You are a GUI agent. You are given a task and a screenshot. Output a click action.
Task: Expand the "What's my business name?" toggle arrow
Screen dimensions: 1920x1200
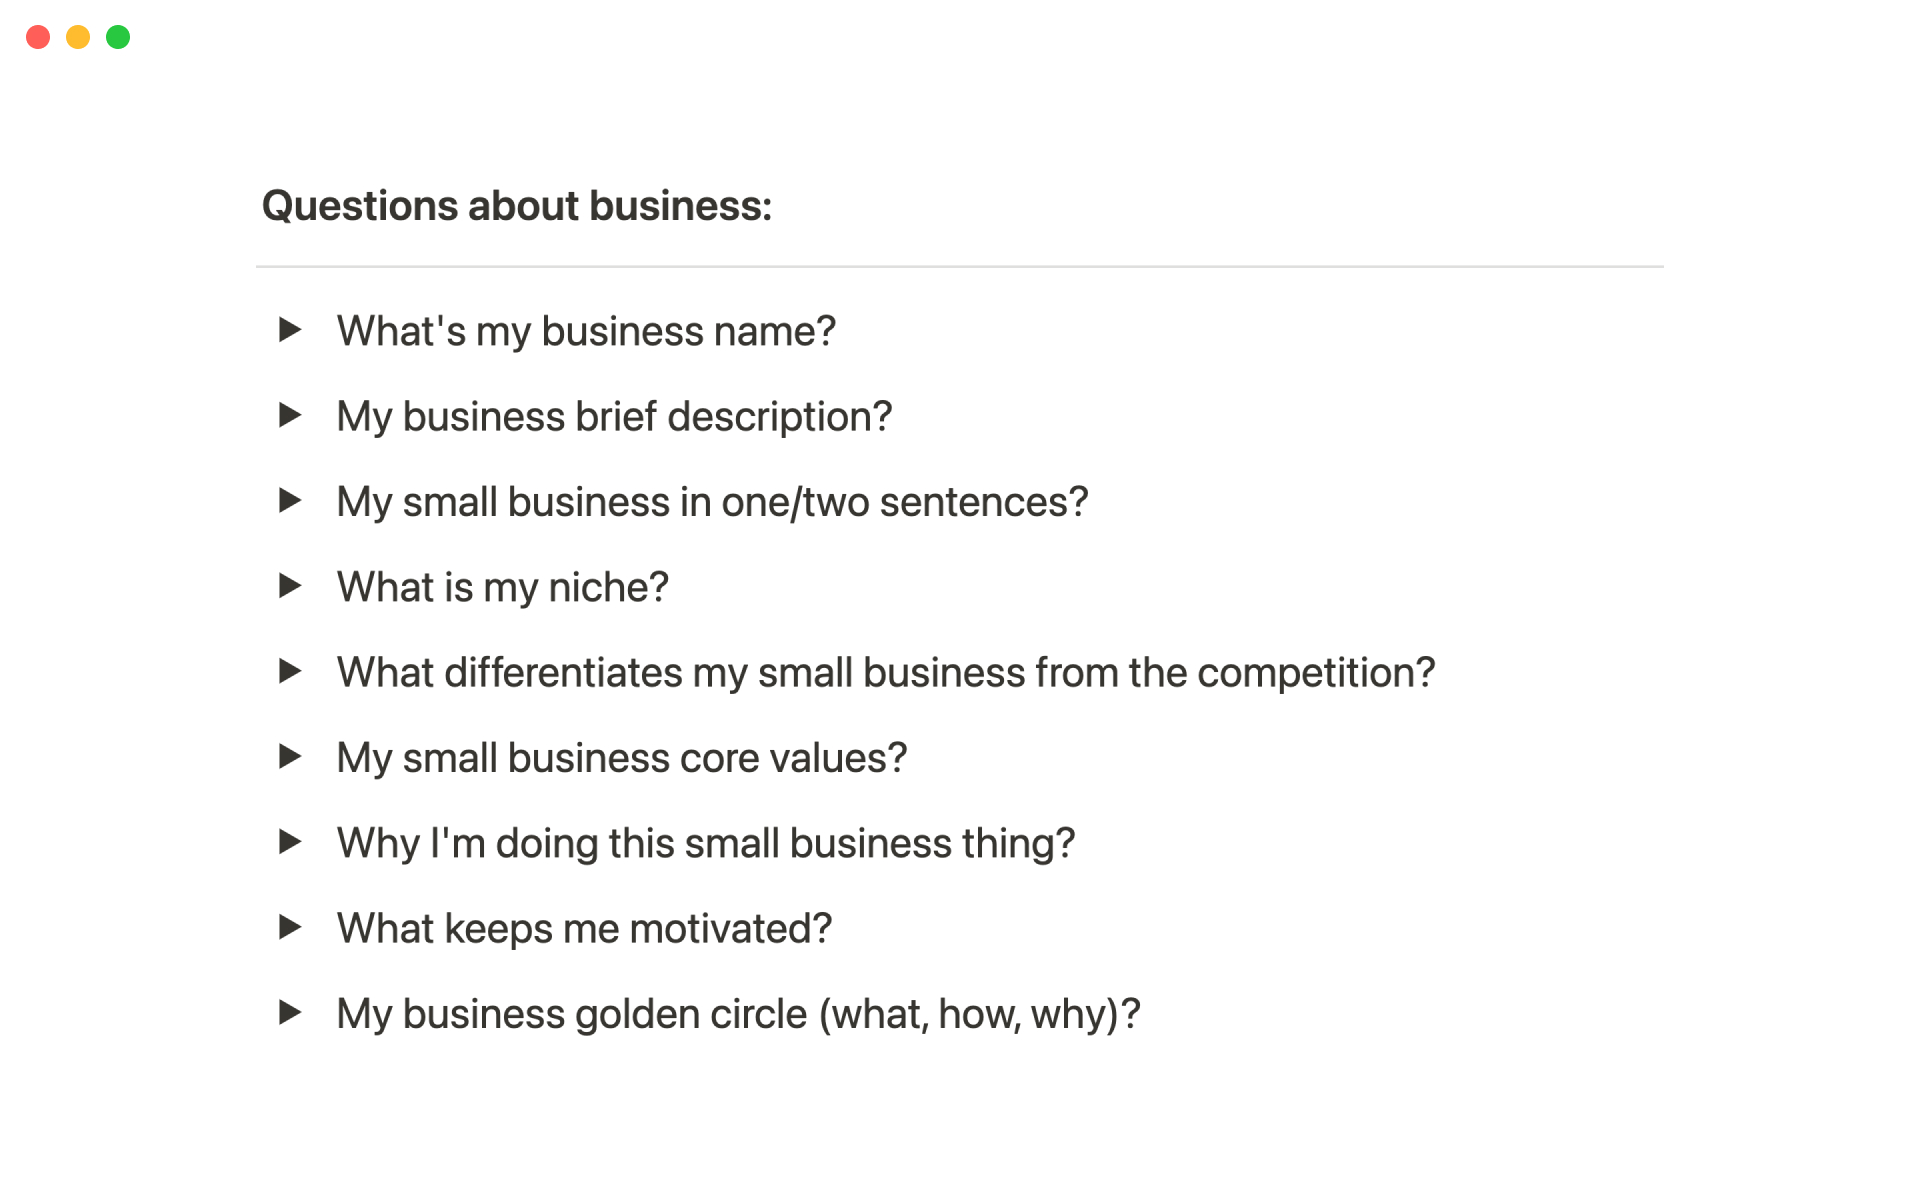(x=290, y=329)
